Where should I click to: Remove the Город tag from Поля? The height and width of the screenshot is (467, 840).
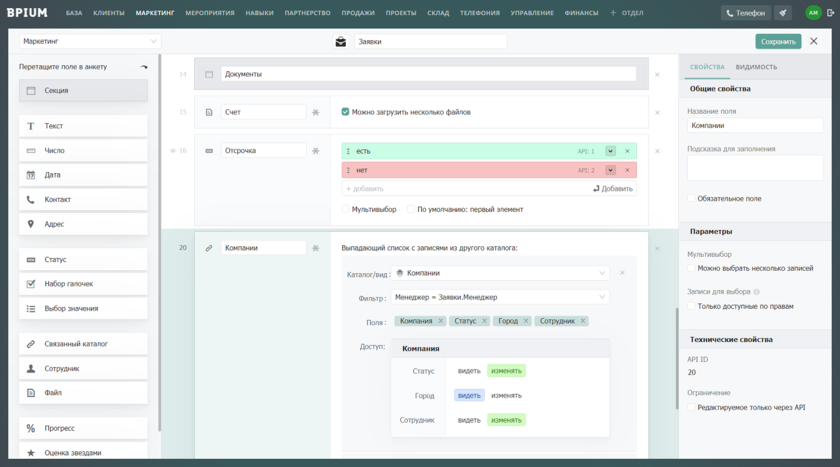tap(526, 321)
